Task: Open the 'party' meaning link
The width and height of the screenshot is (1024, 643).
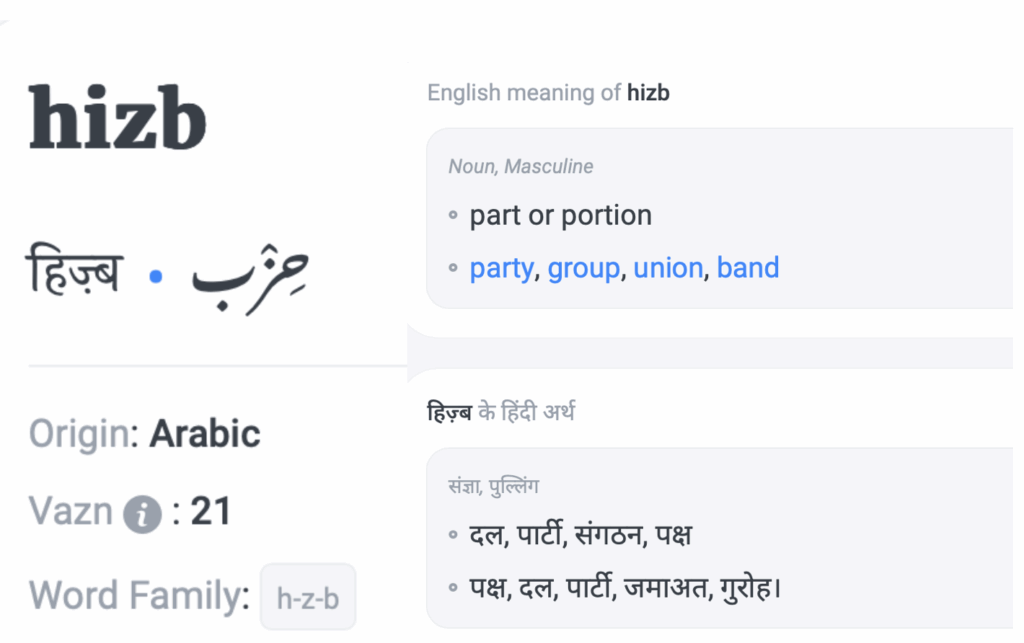Action: point(501,268)
